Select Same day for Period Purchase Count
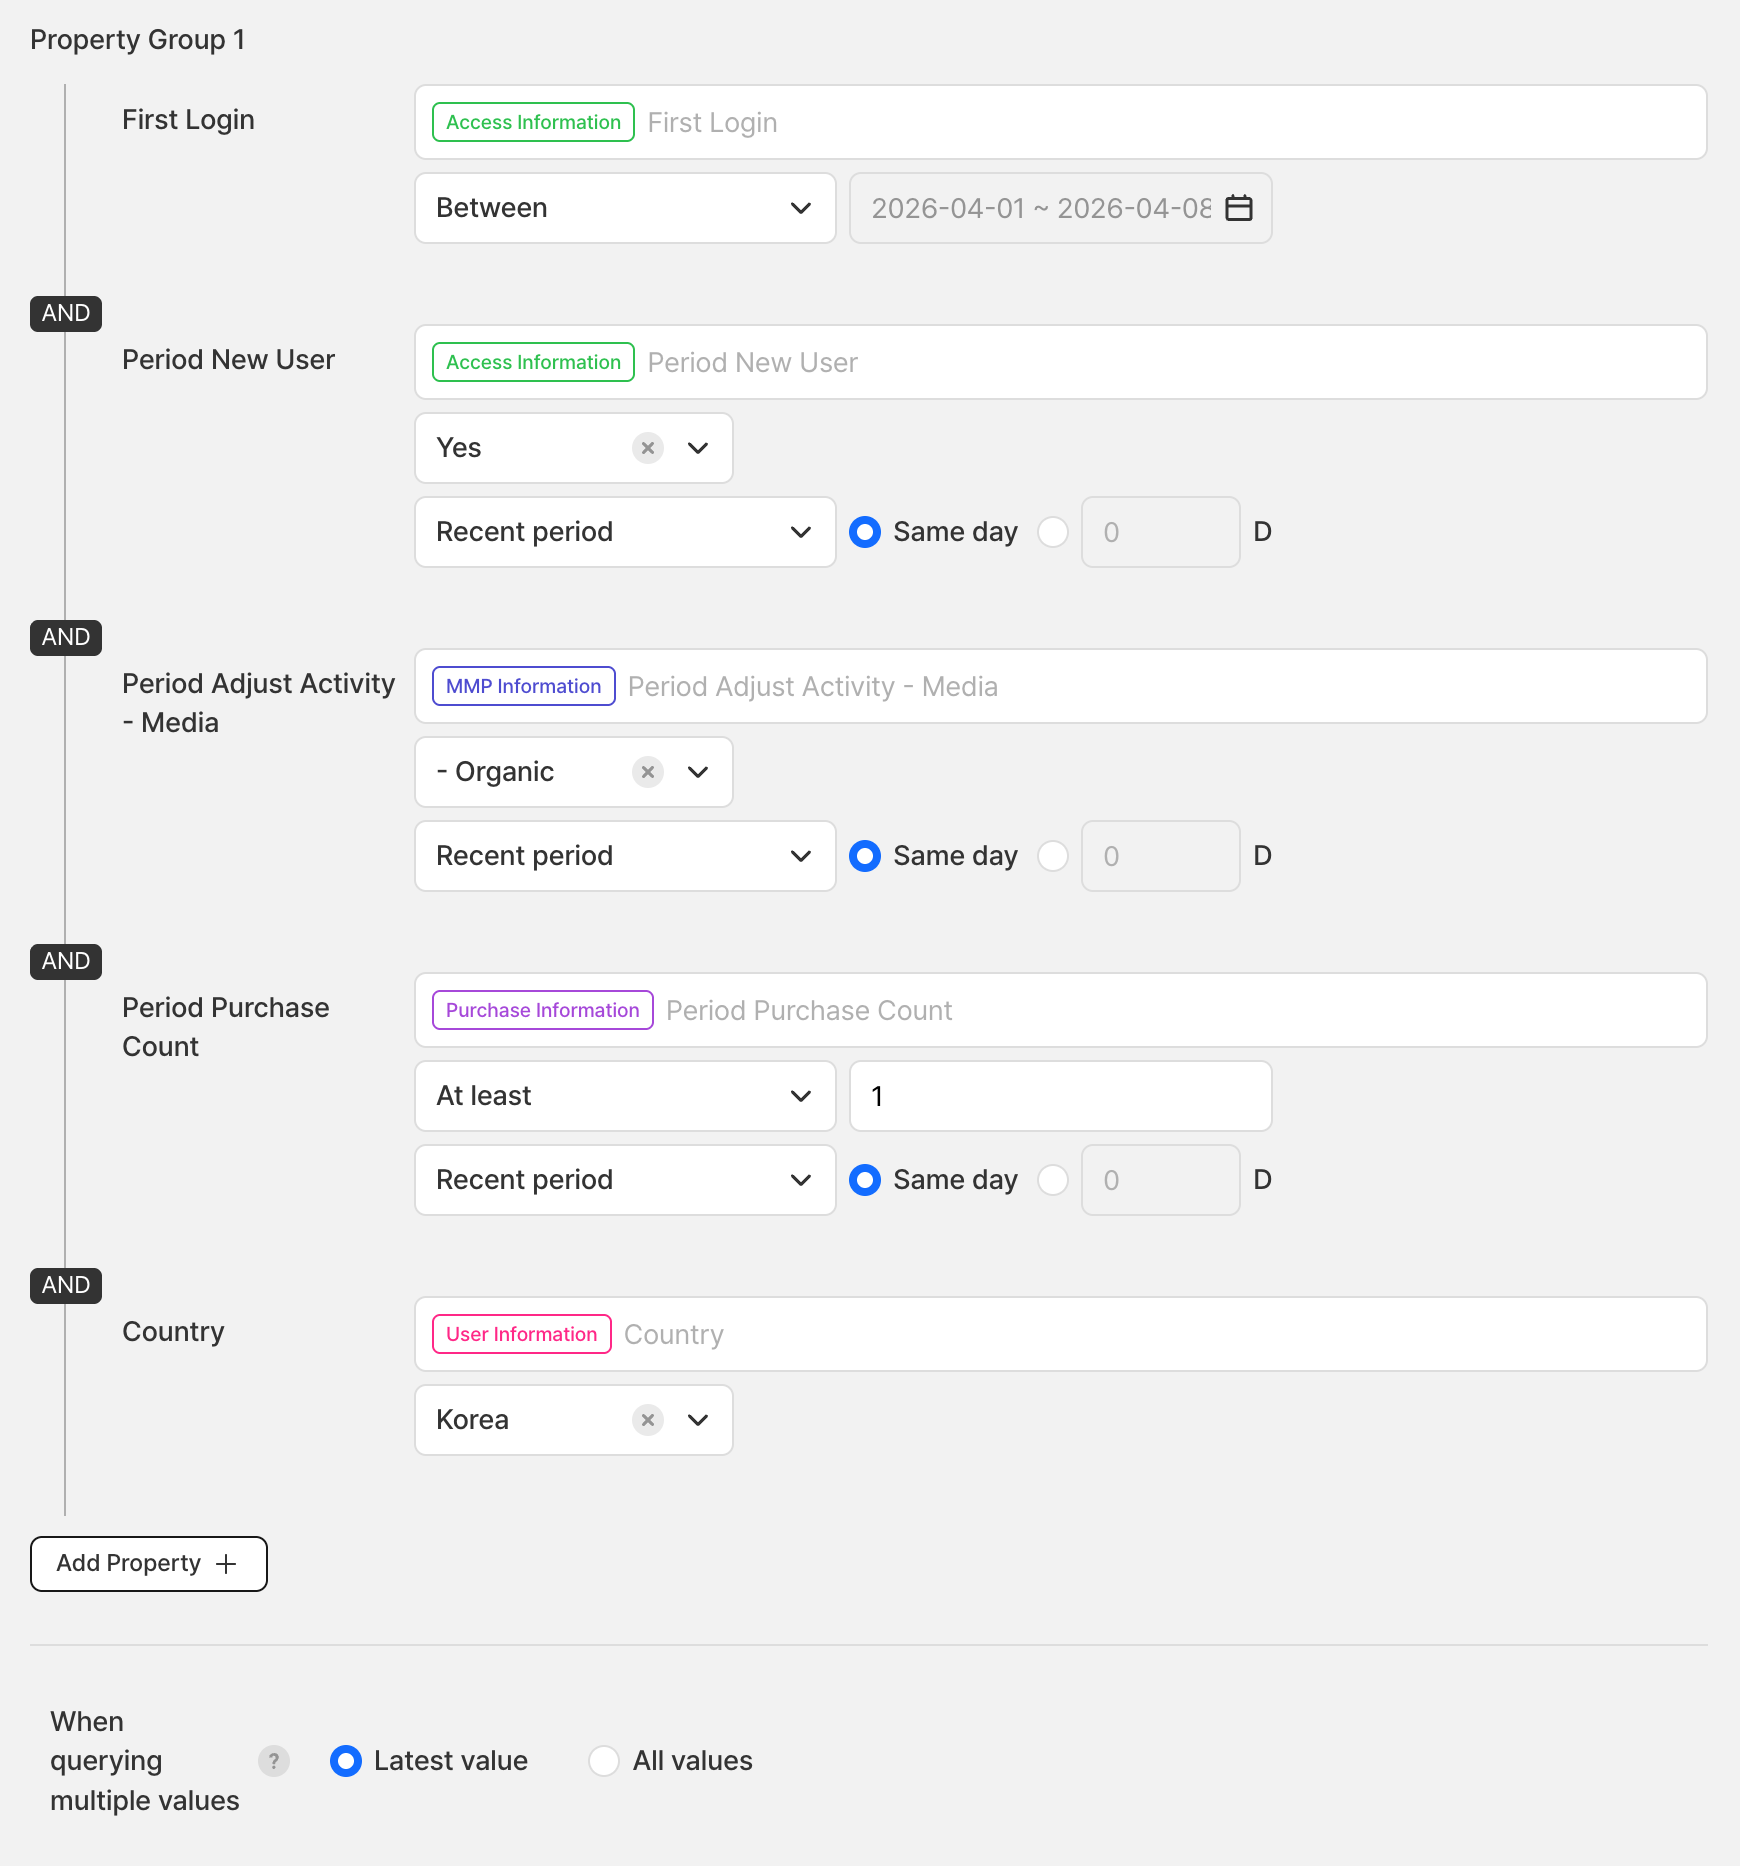Screen dimensions: 1740x1866 pyautogui.click(x=865, y=1180)
